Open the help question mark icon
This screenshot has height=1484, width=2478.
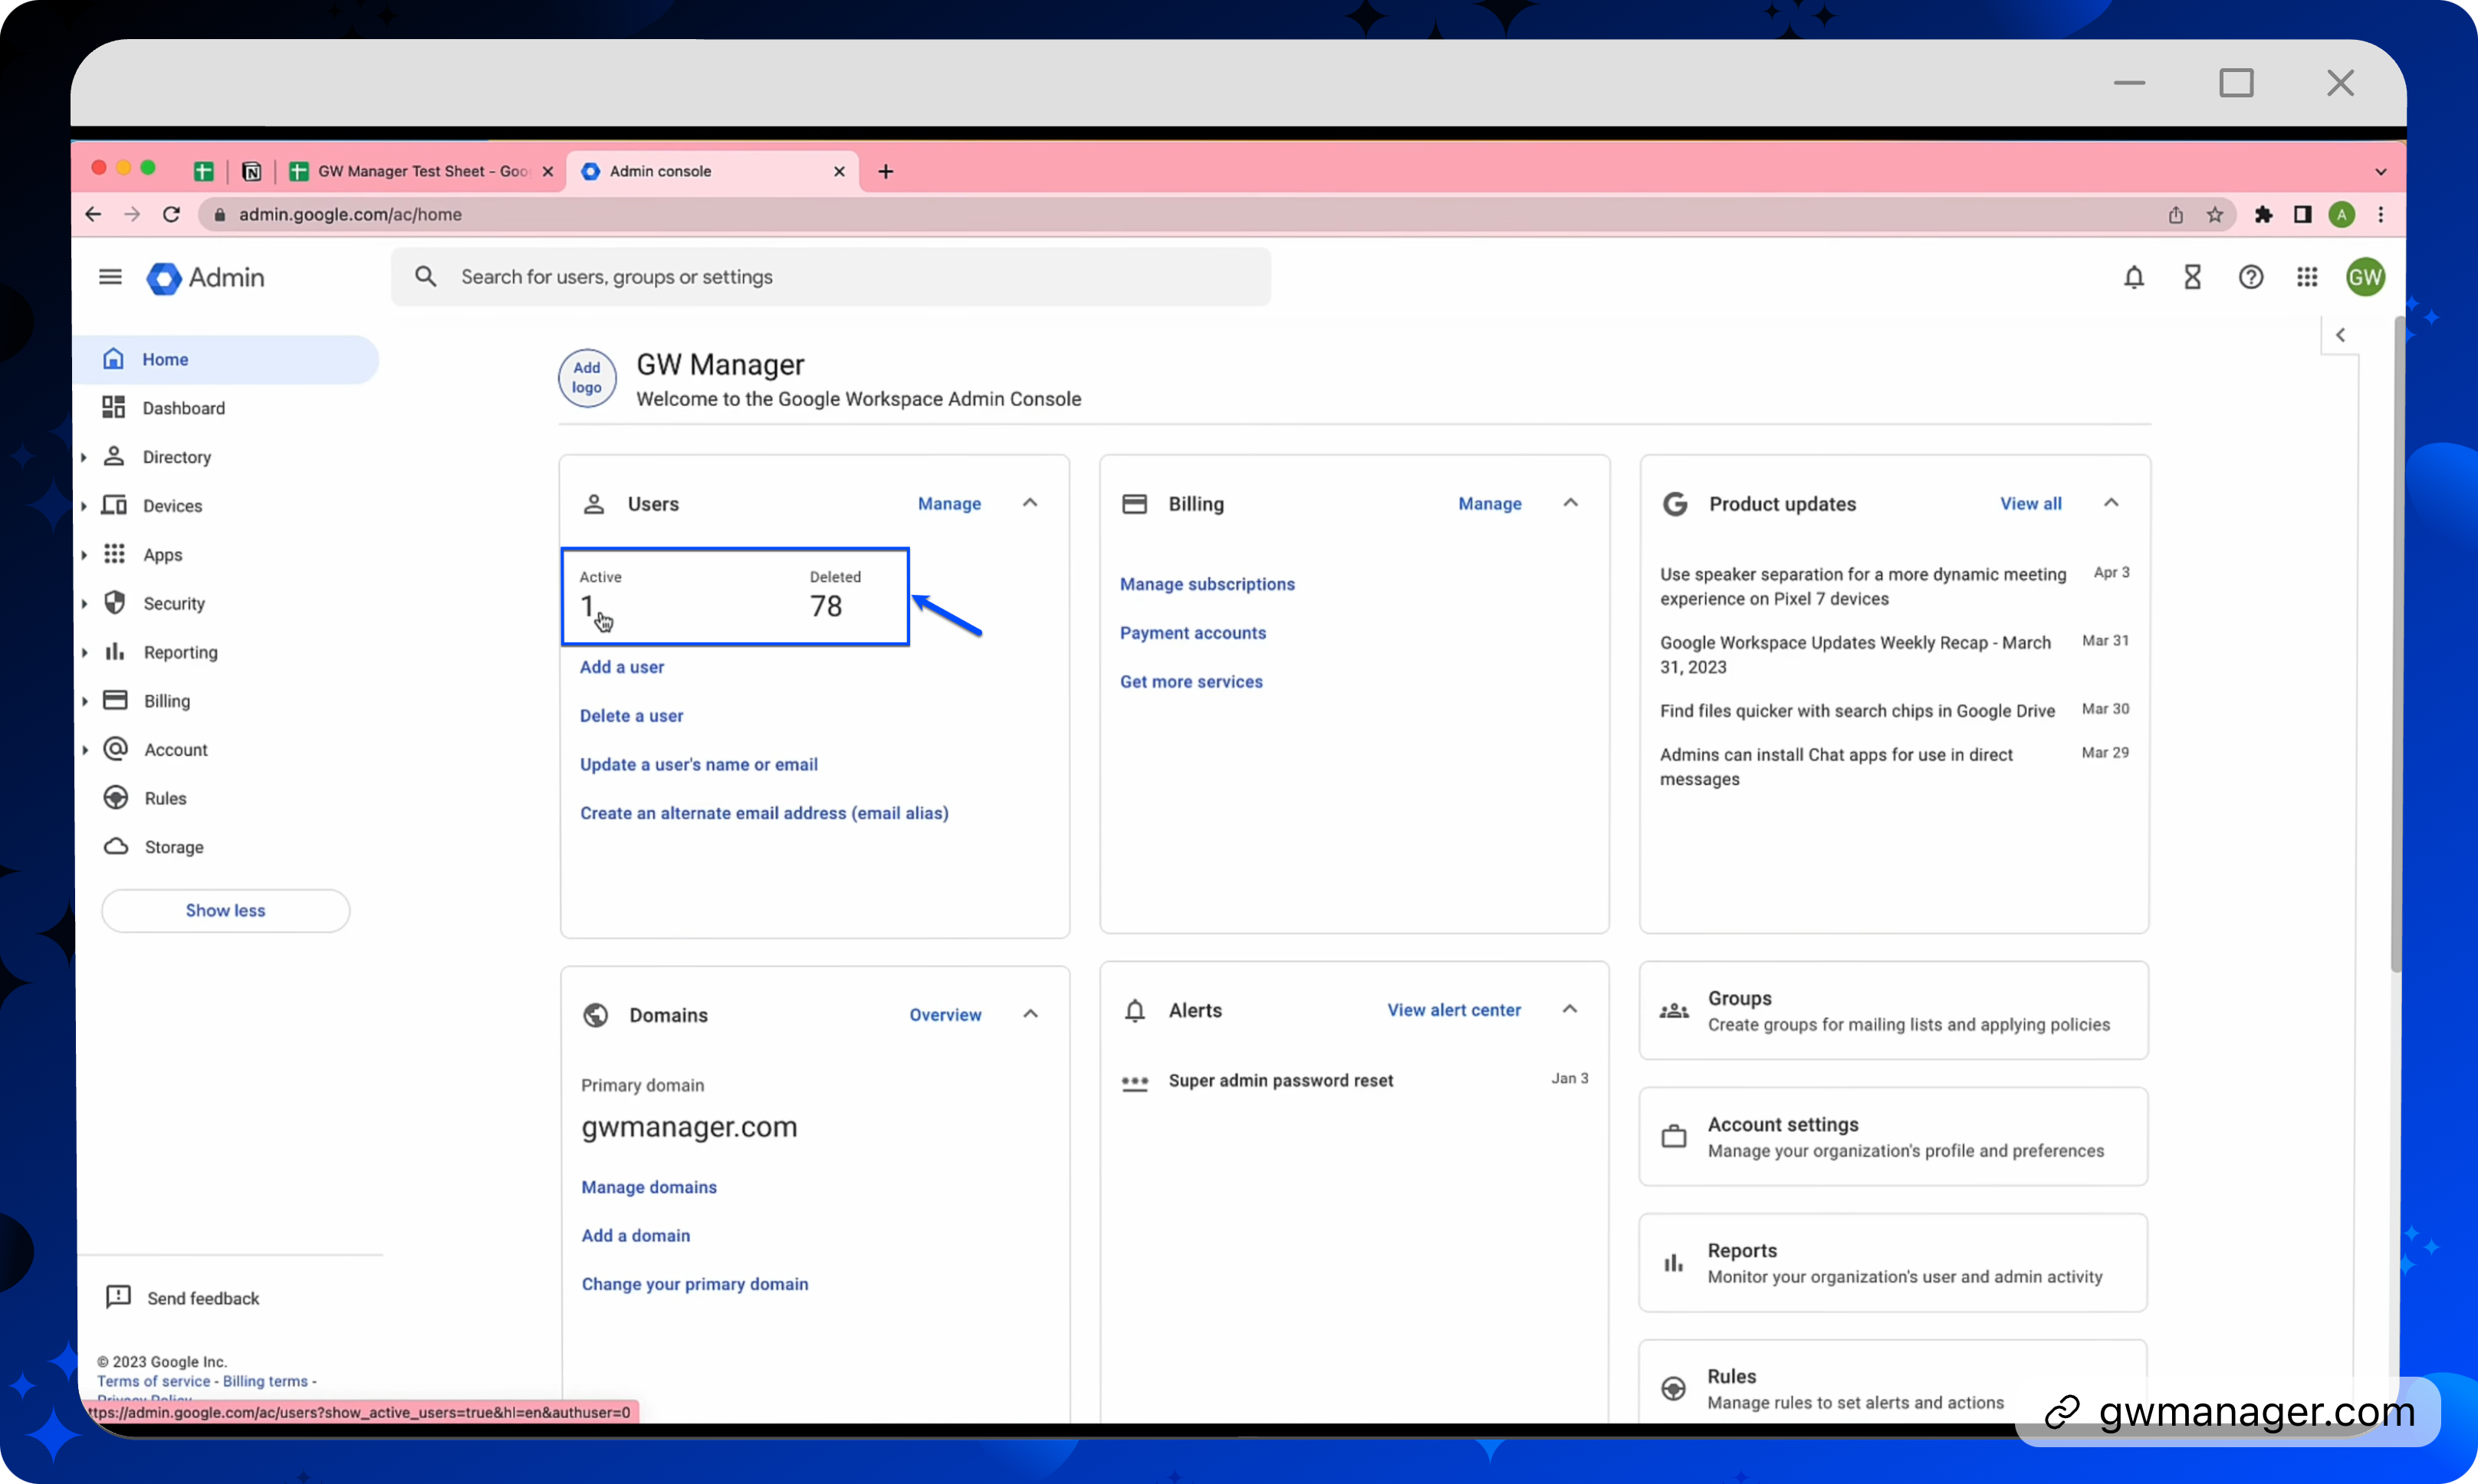2251,277
